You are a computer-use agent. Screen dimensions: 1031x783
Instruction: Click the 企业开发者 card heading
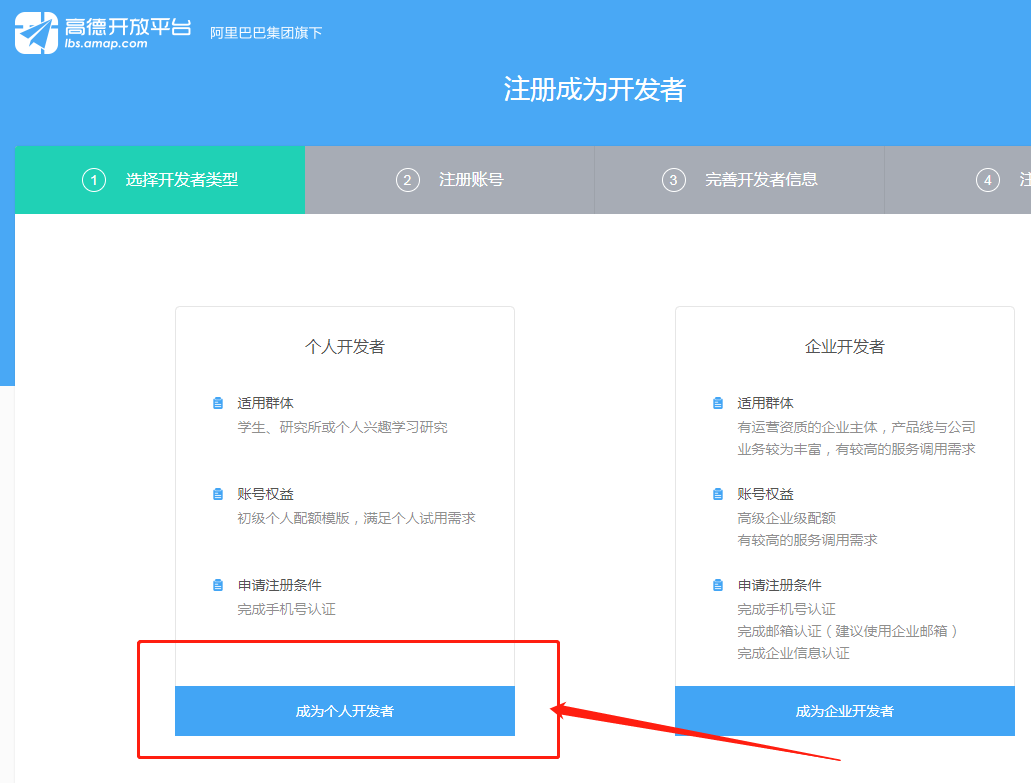point(845,347)
